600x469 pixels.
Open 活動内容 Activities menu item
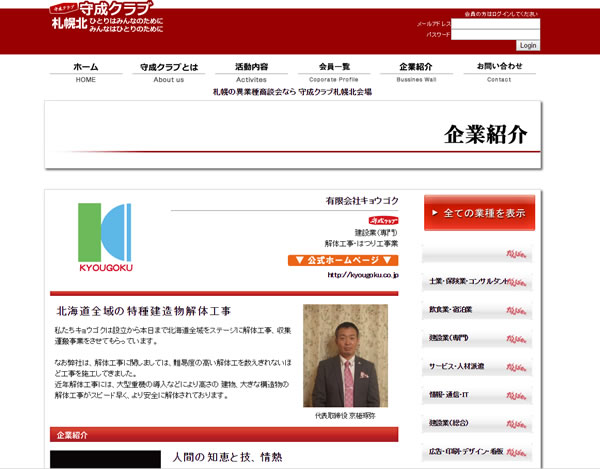tap(251, 72)
